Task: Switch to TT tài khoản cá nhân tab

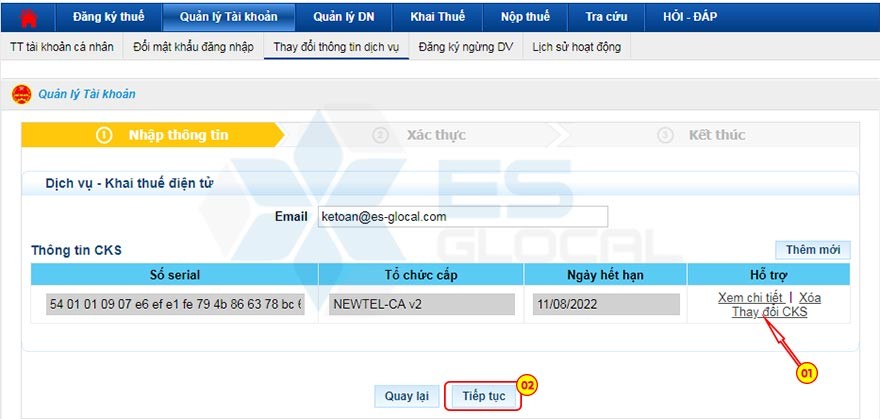Action: tap(62, 47)
